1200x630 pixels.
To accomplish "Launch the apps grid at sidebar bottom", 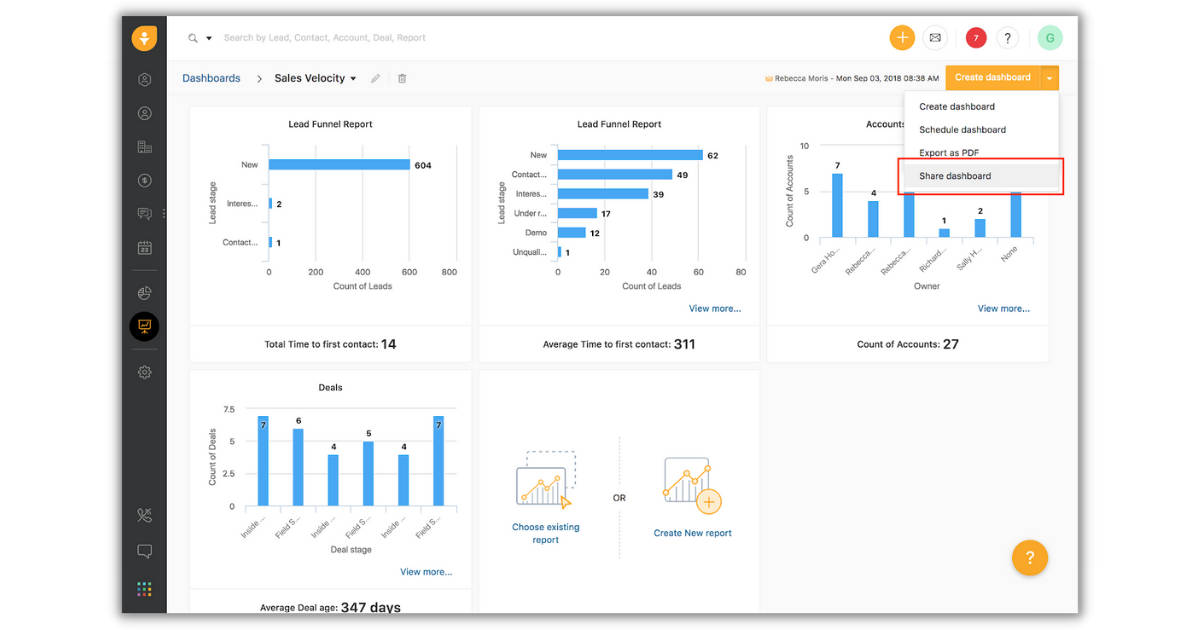I will 144,588.
